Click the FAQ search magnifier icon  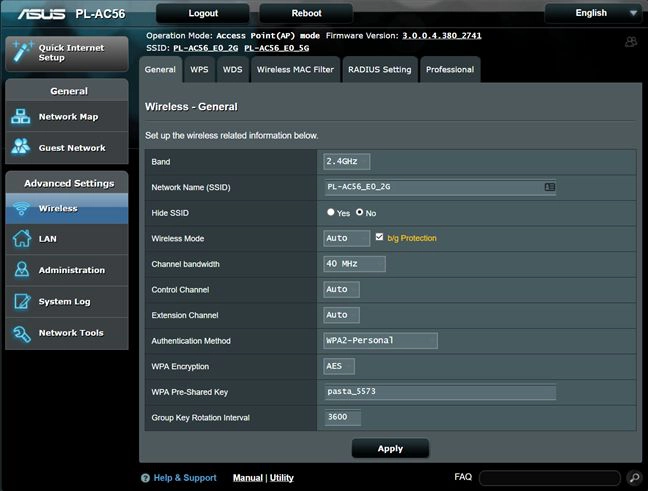[634, 477]
